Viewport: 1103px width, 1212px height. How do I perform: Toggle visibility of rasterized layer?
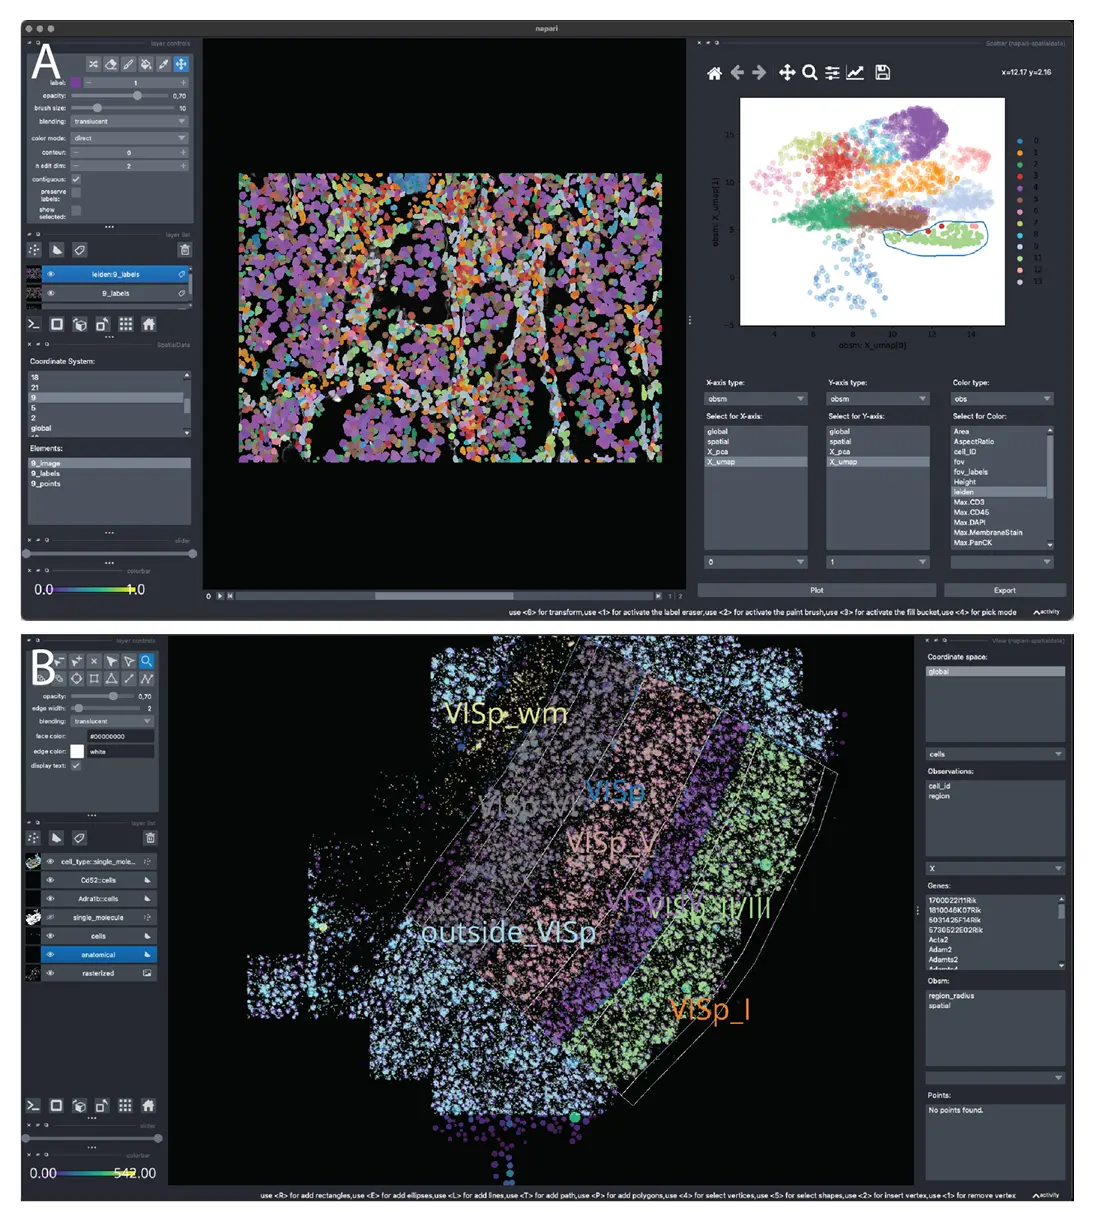pyautogui.click(x=50, y=973)
